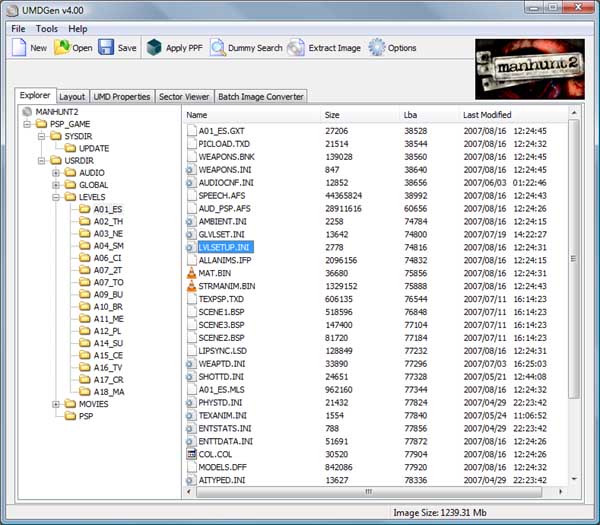
Task: Click the file icon beside SPEECH.AFS
Action: (x=191, y=196)
